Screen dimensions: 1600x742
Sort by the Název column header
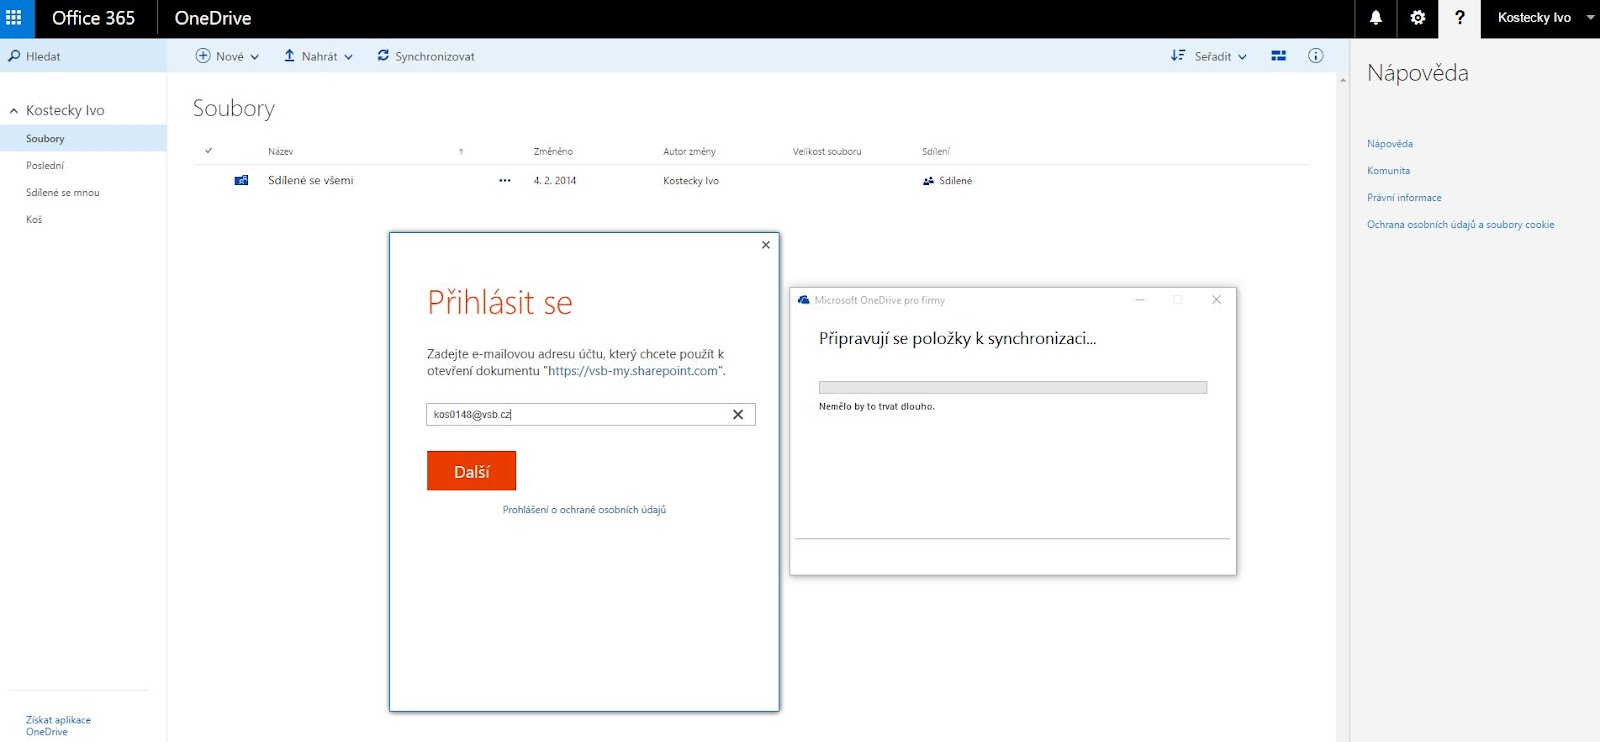[x=281, y=152]
